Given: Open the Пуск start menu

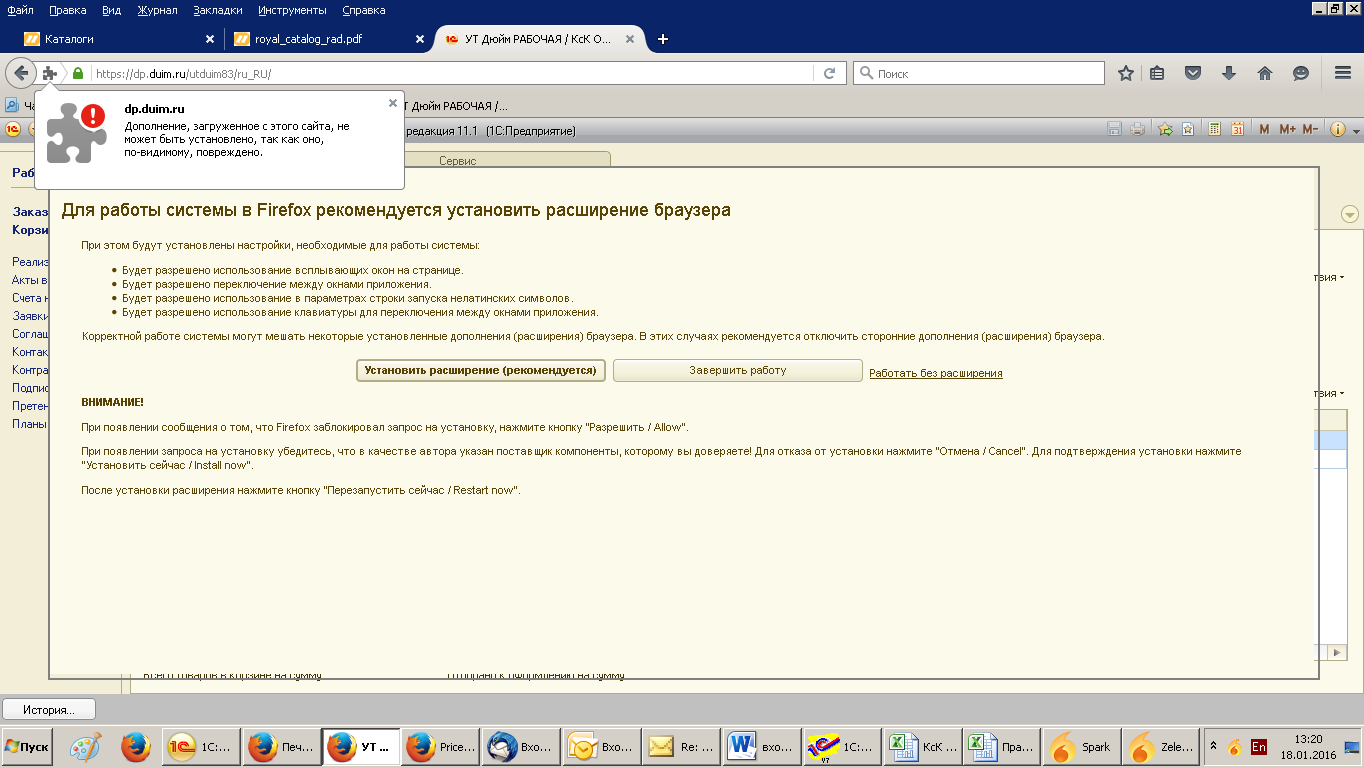Looking at the screenshot, I should [x=27, y=746].
